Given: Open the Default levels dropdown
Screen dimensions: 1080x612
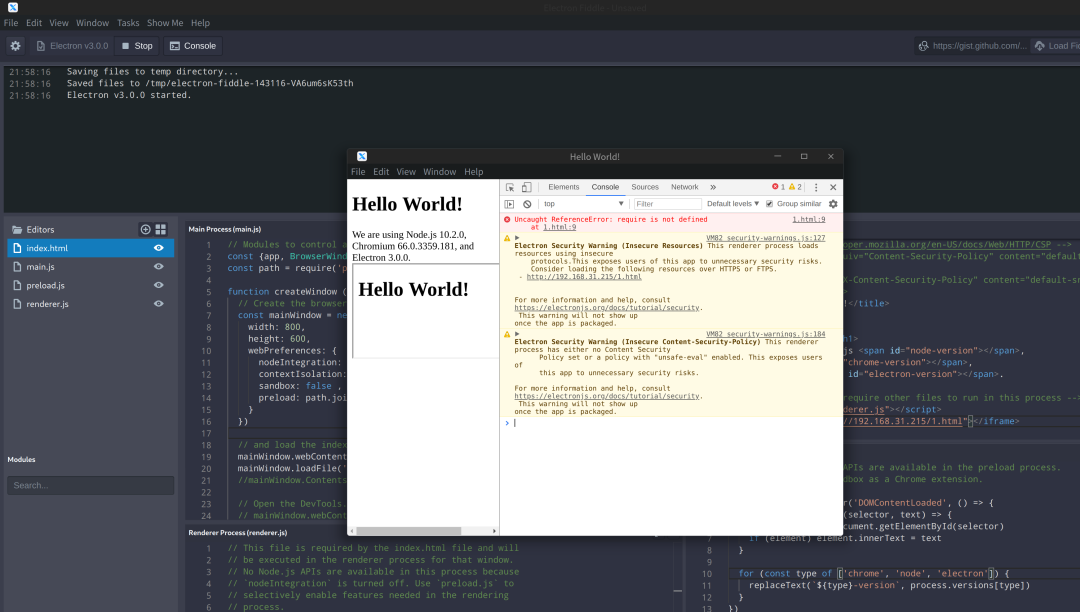Looking at the screenshot, I should pyautogui.click(x=733, y=204).
